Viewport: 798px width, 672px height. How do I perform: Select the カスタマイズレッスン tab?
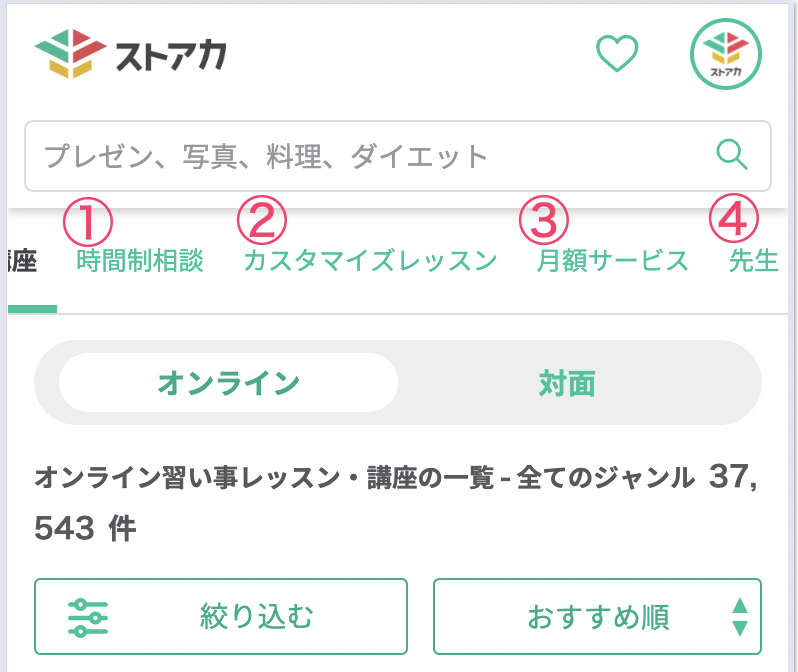pos(370,261)
